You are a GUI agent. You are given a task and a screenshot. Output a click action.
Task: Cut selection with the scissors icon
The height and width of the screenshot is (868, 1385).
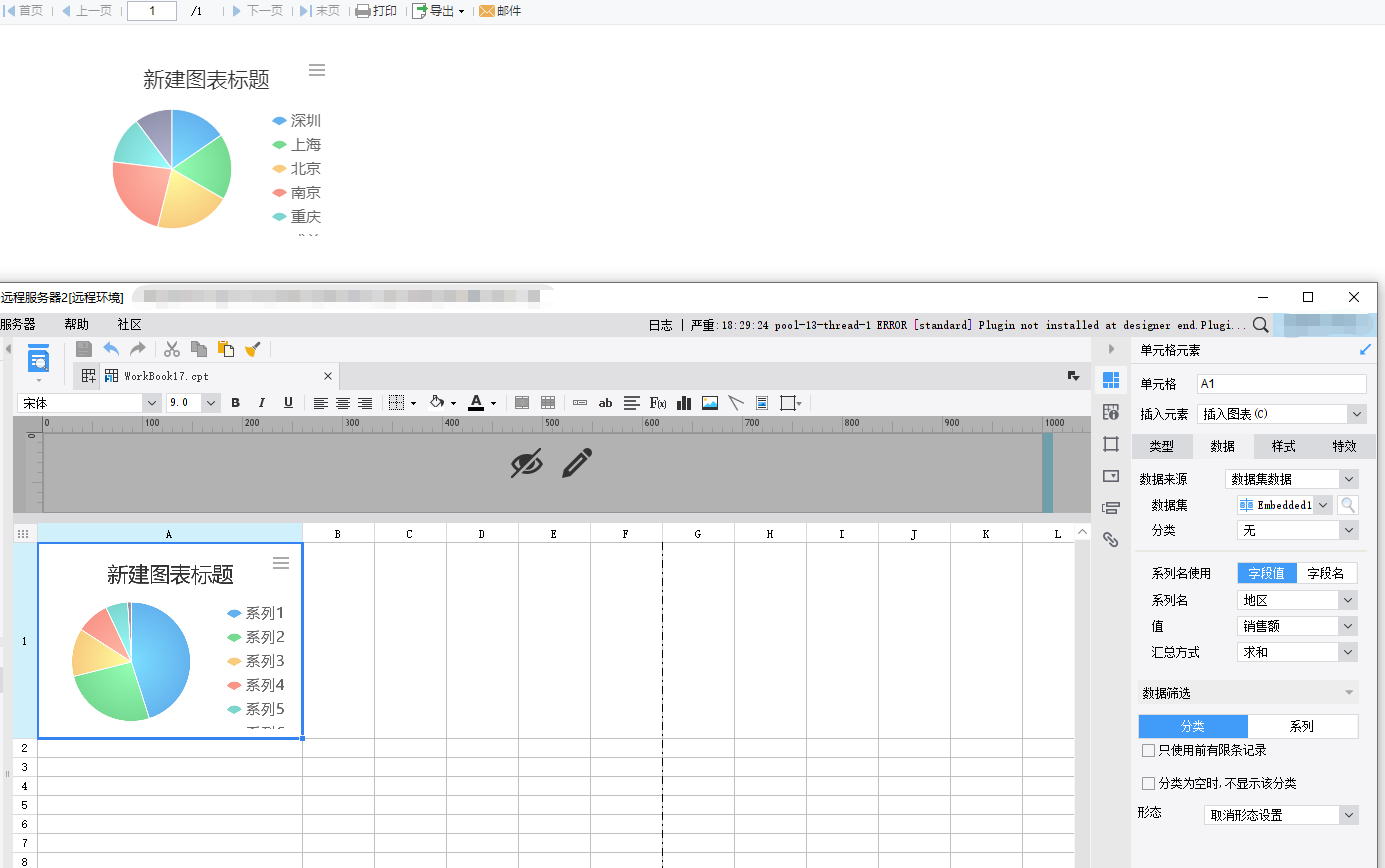click(172, 349)
